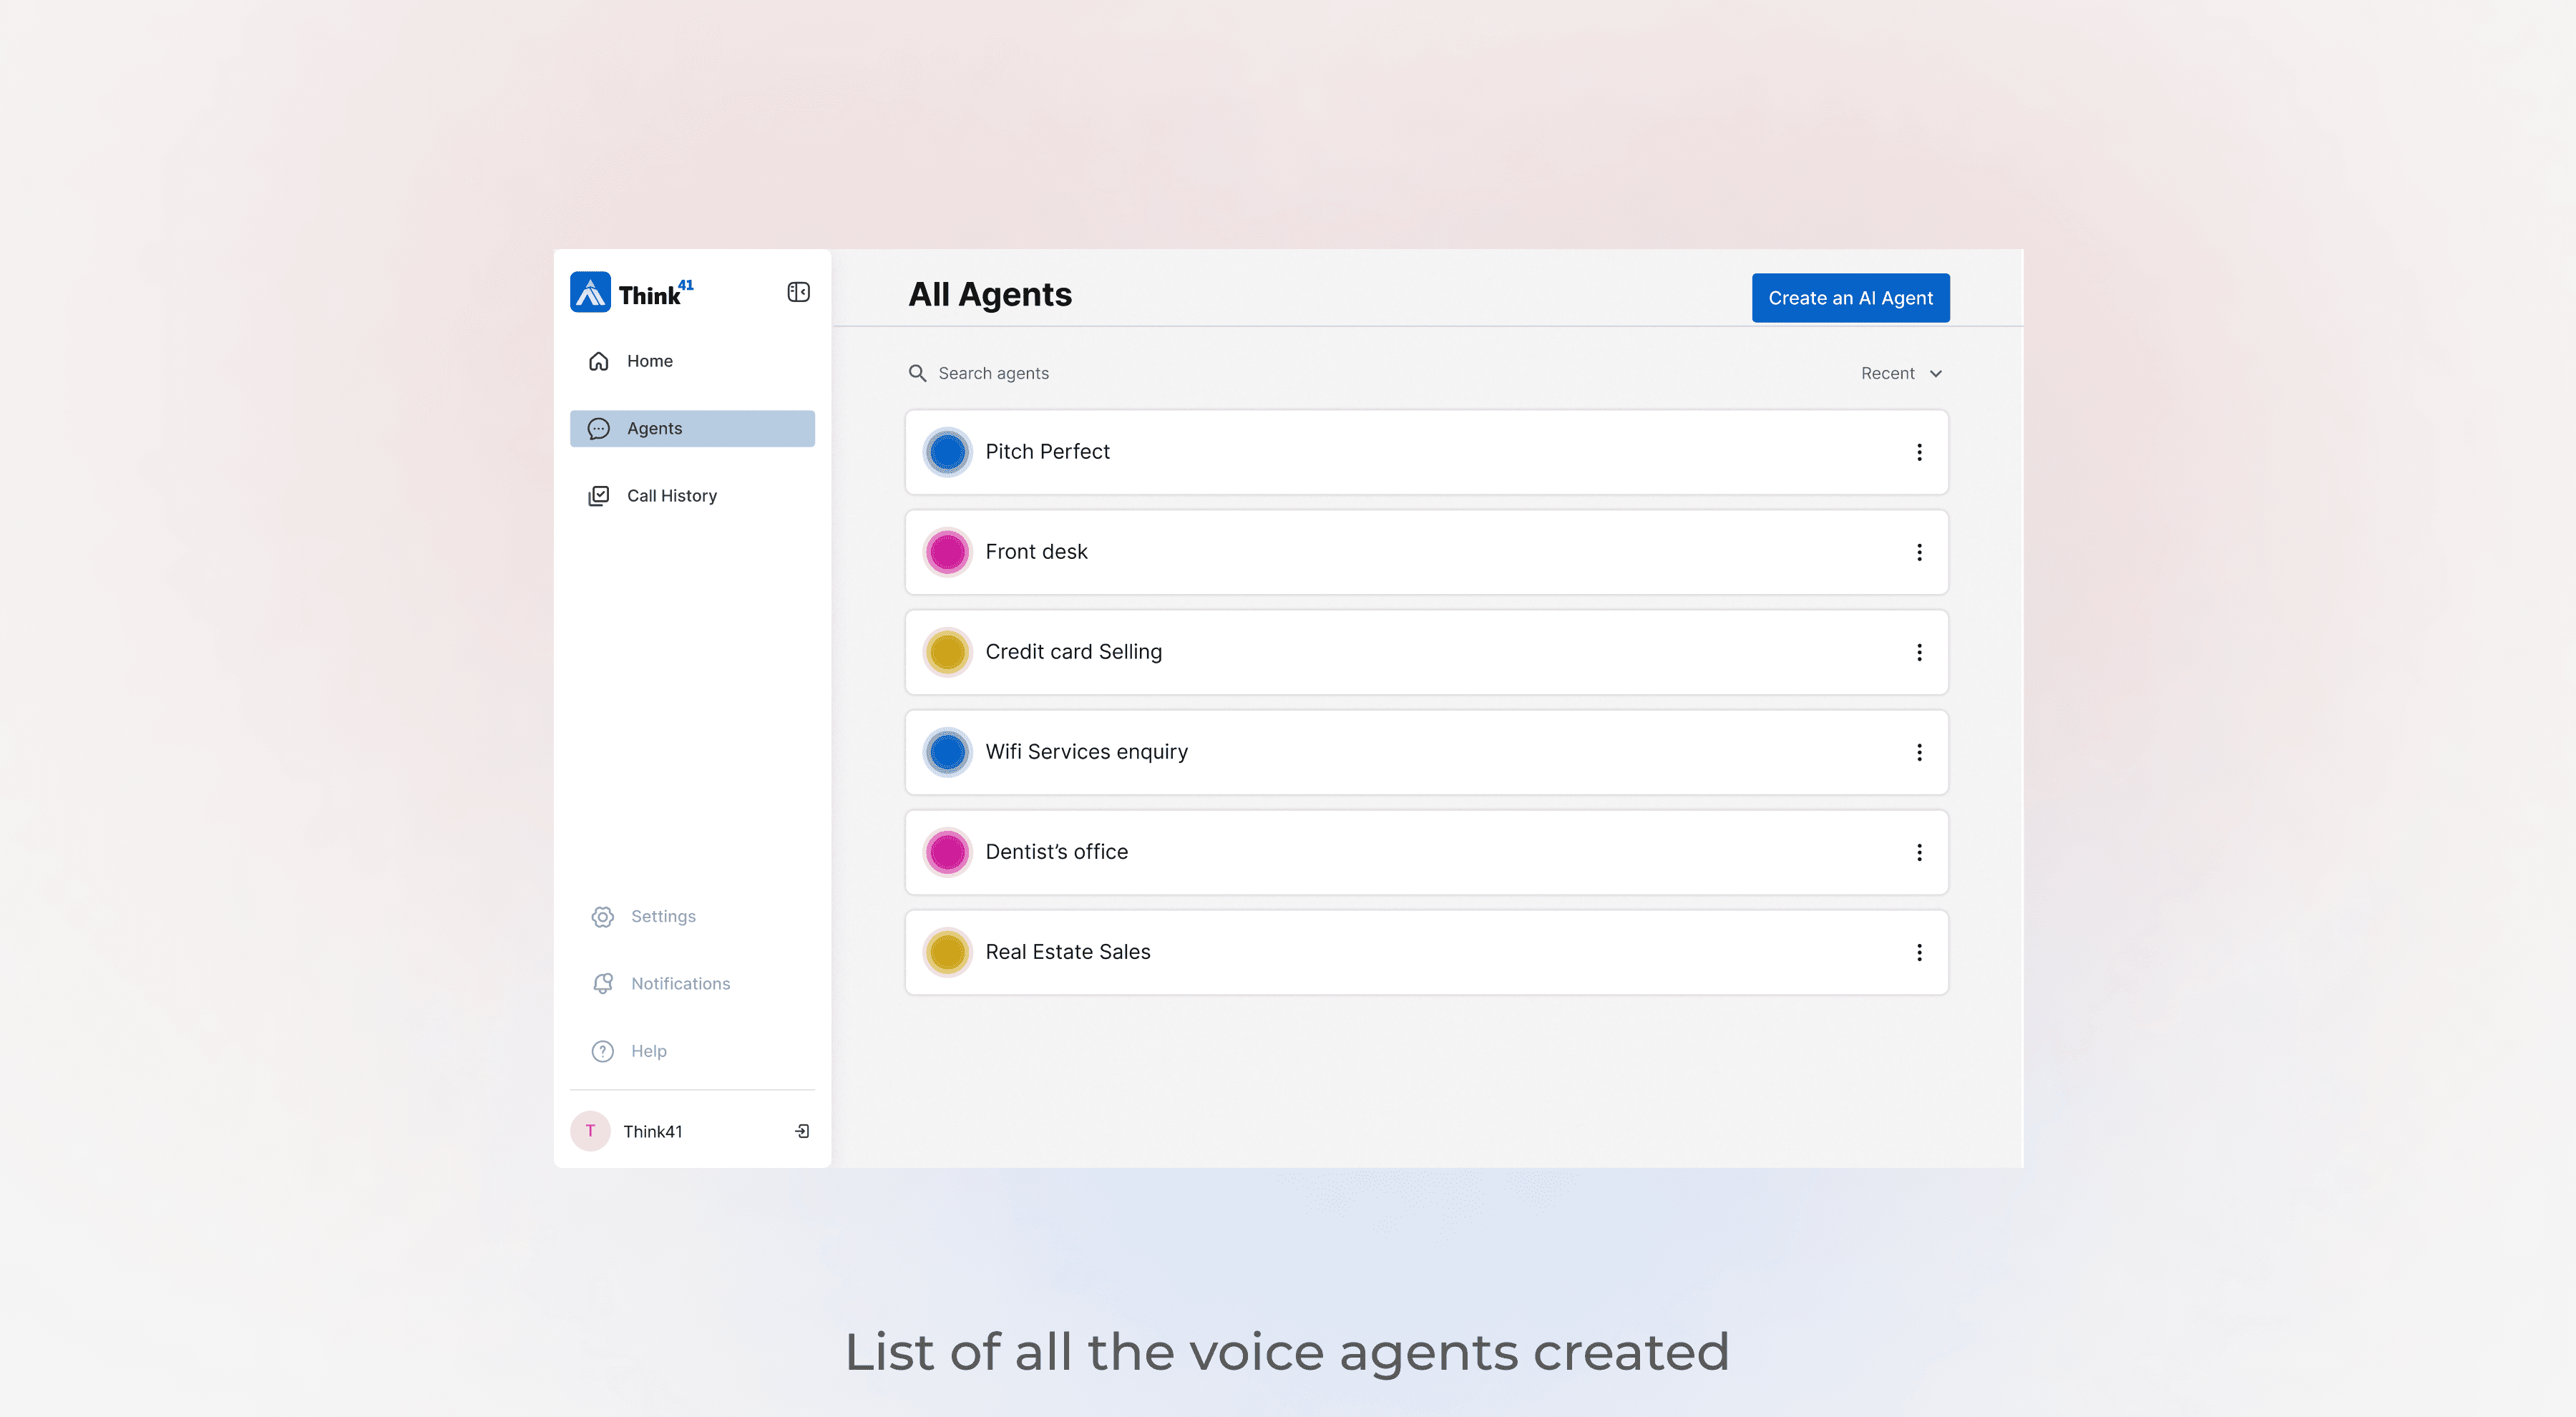Open Pitch Perfect options menu

tap(1919, 452)
